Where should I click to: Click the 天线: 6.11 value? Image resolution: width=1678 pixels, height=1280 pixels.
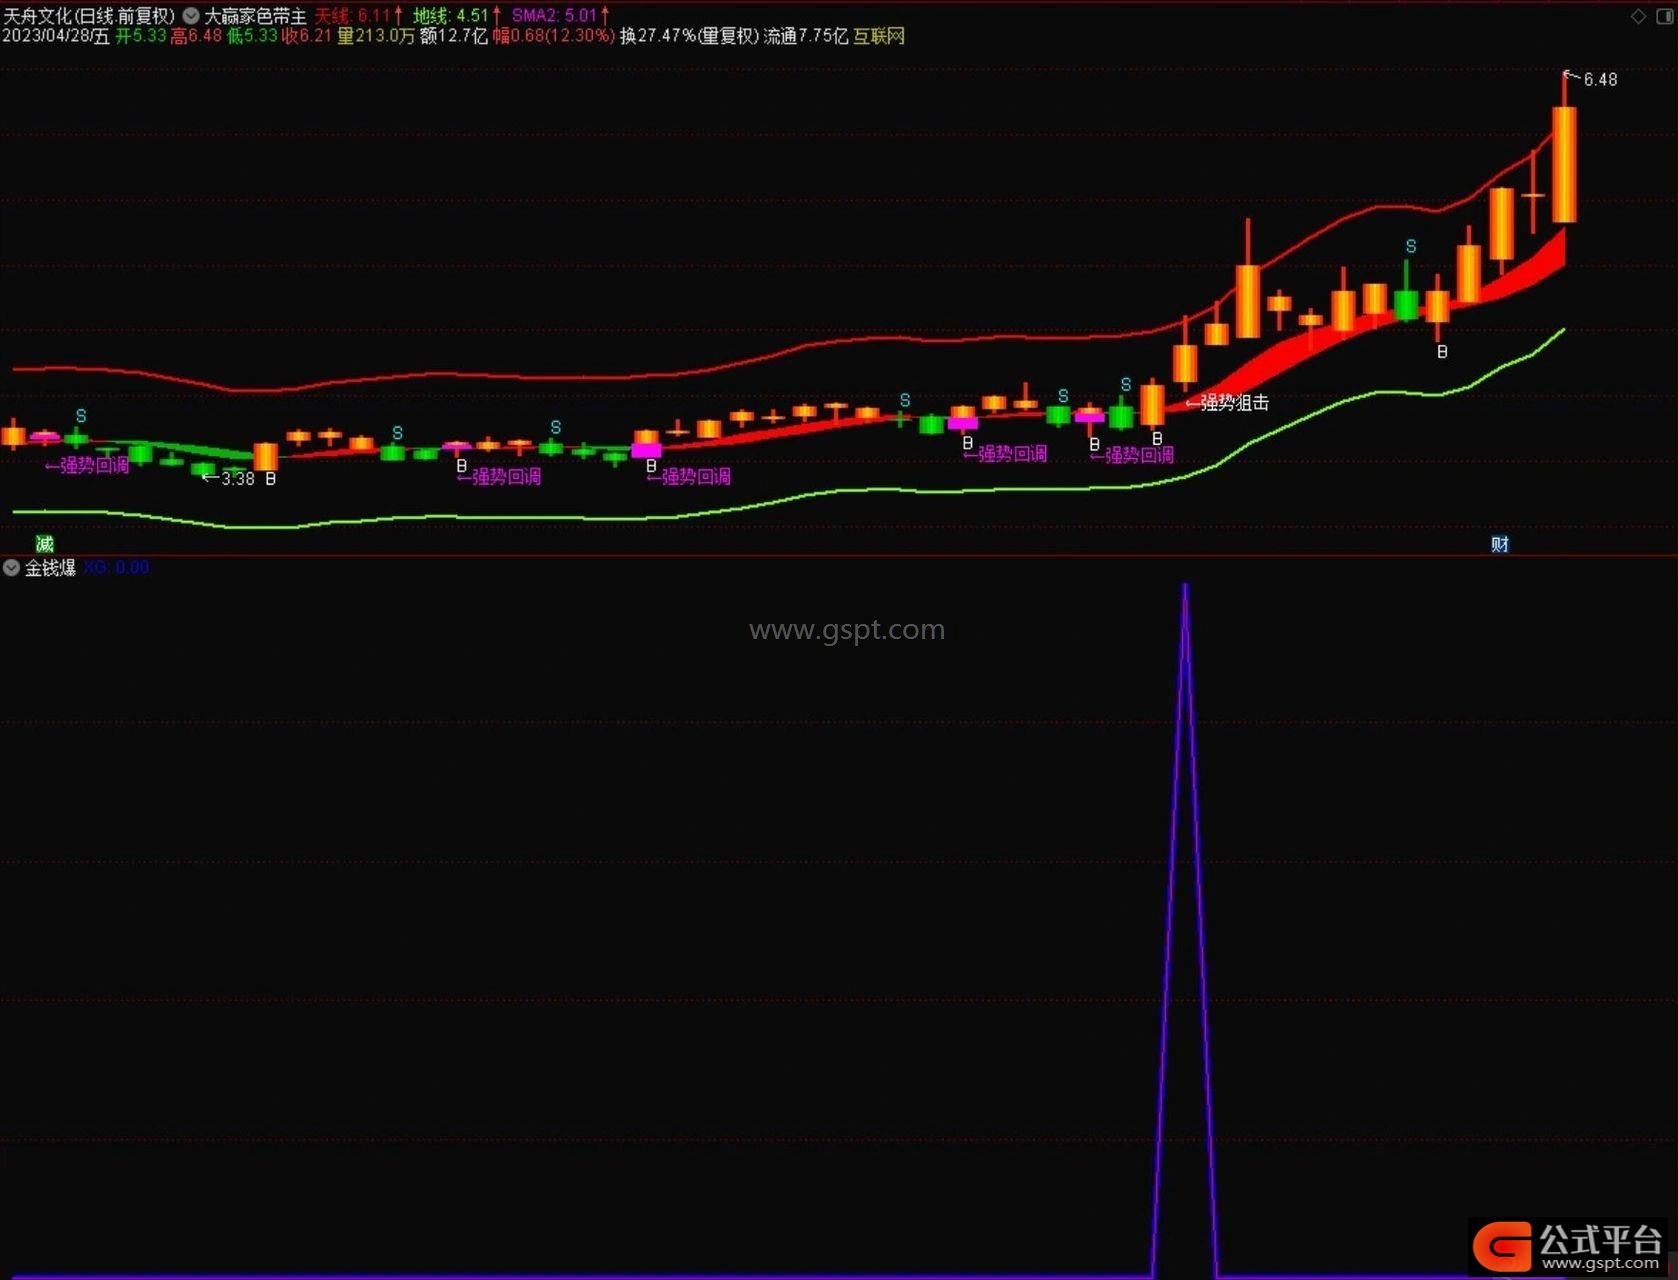pos(359,16)
